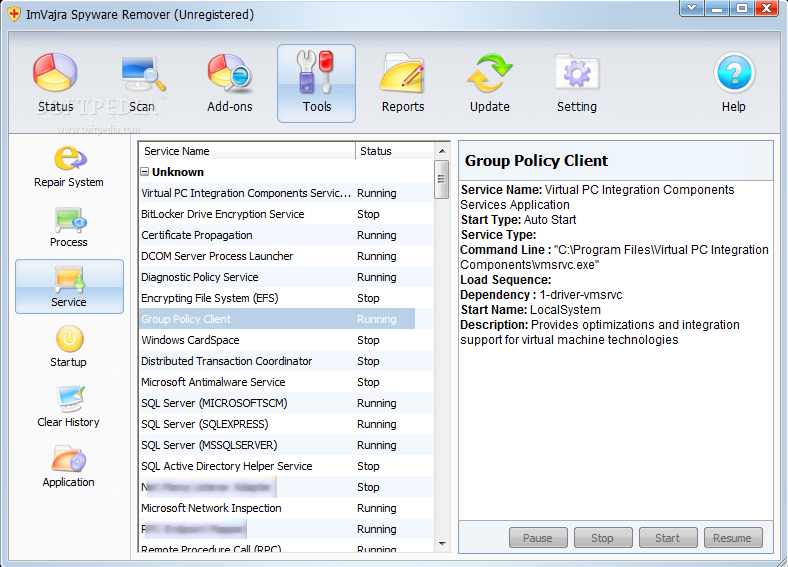Click the service list scroll up arrow

[442, 151]
